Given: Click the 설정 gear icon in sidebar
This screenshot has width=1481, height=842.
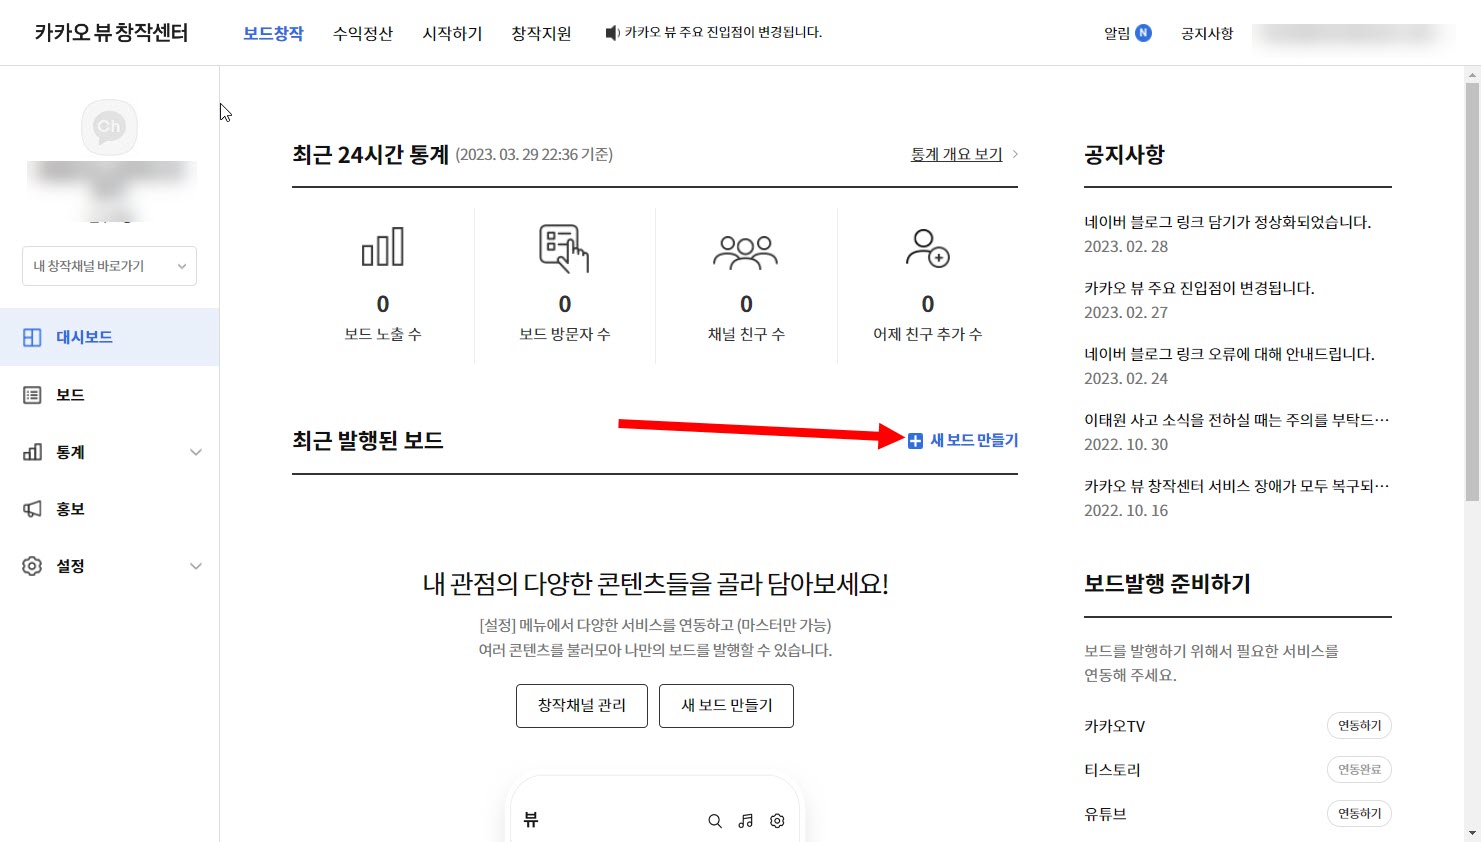Looking at the screenshot, I should point(32,566).
